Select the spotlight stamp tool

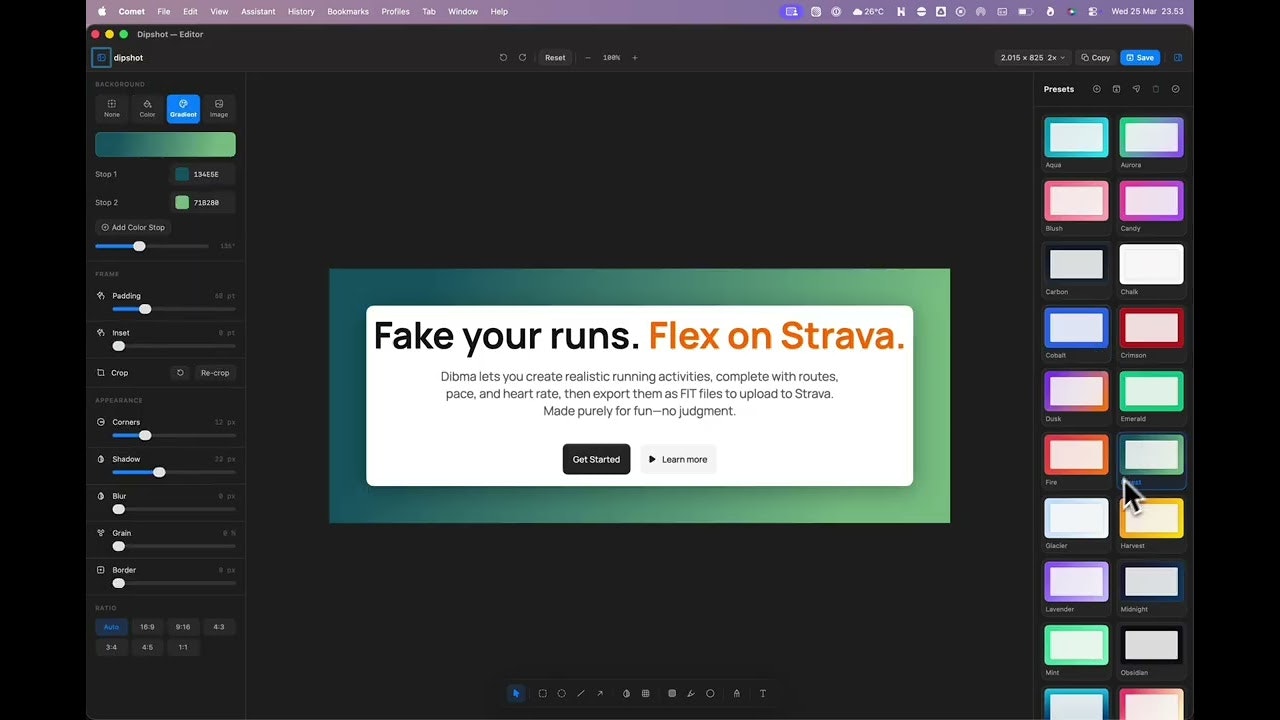(x=736, y=693)
